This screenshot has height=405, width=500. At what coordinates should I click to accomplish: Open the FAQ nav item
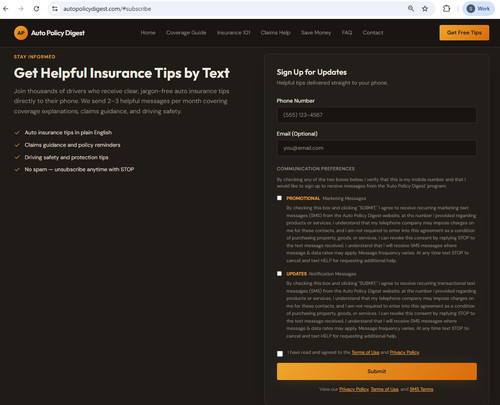coord(347,33)
